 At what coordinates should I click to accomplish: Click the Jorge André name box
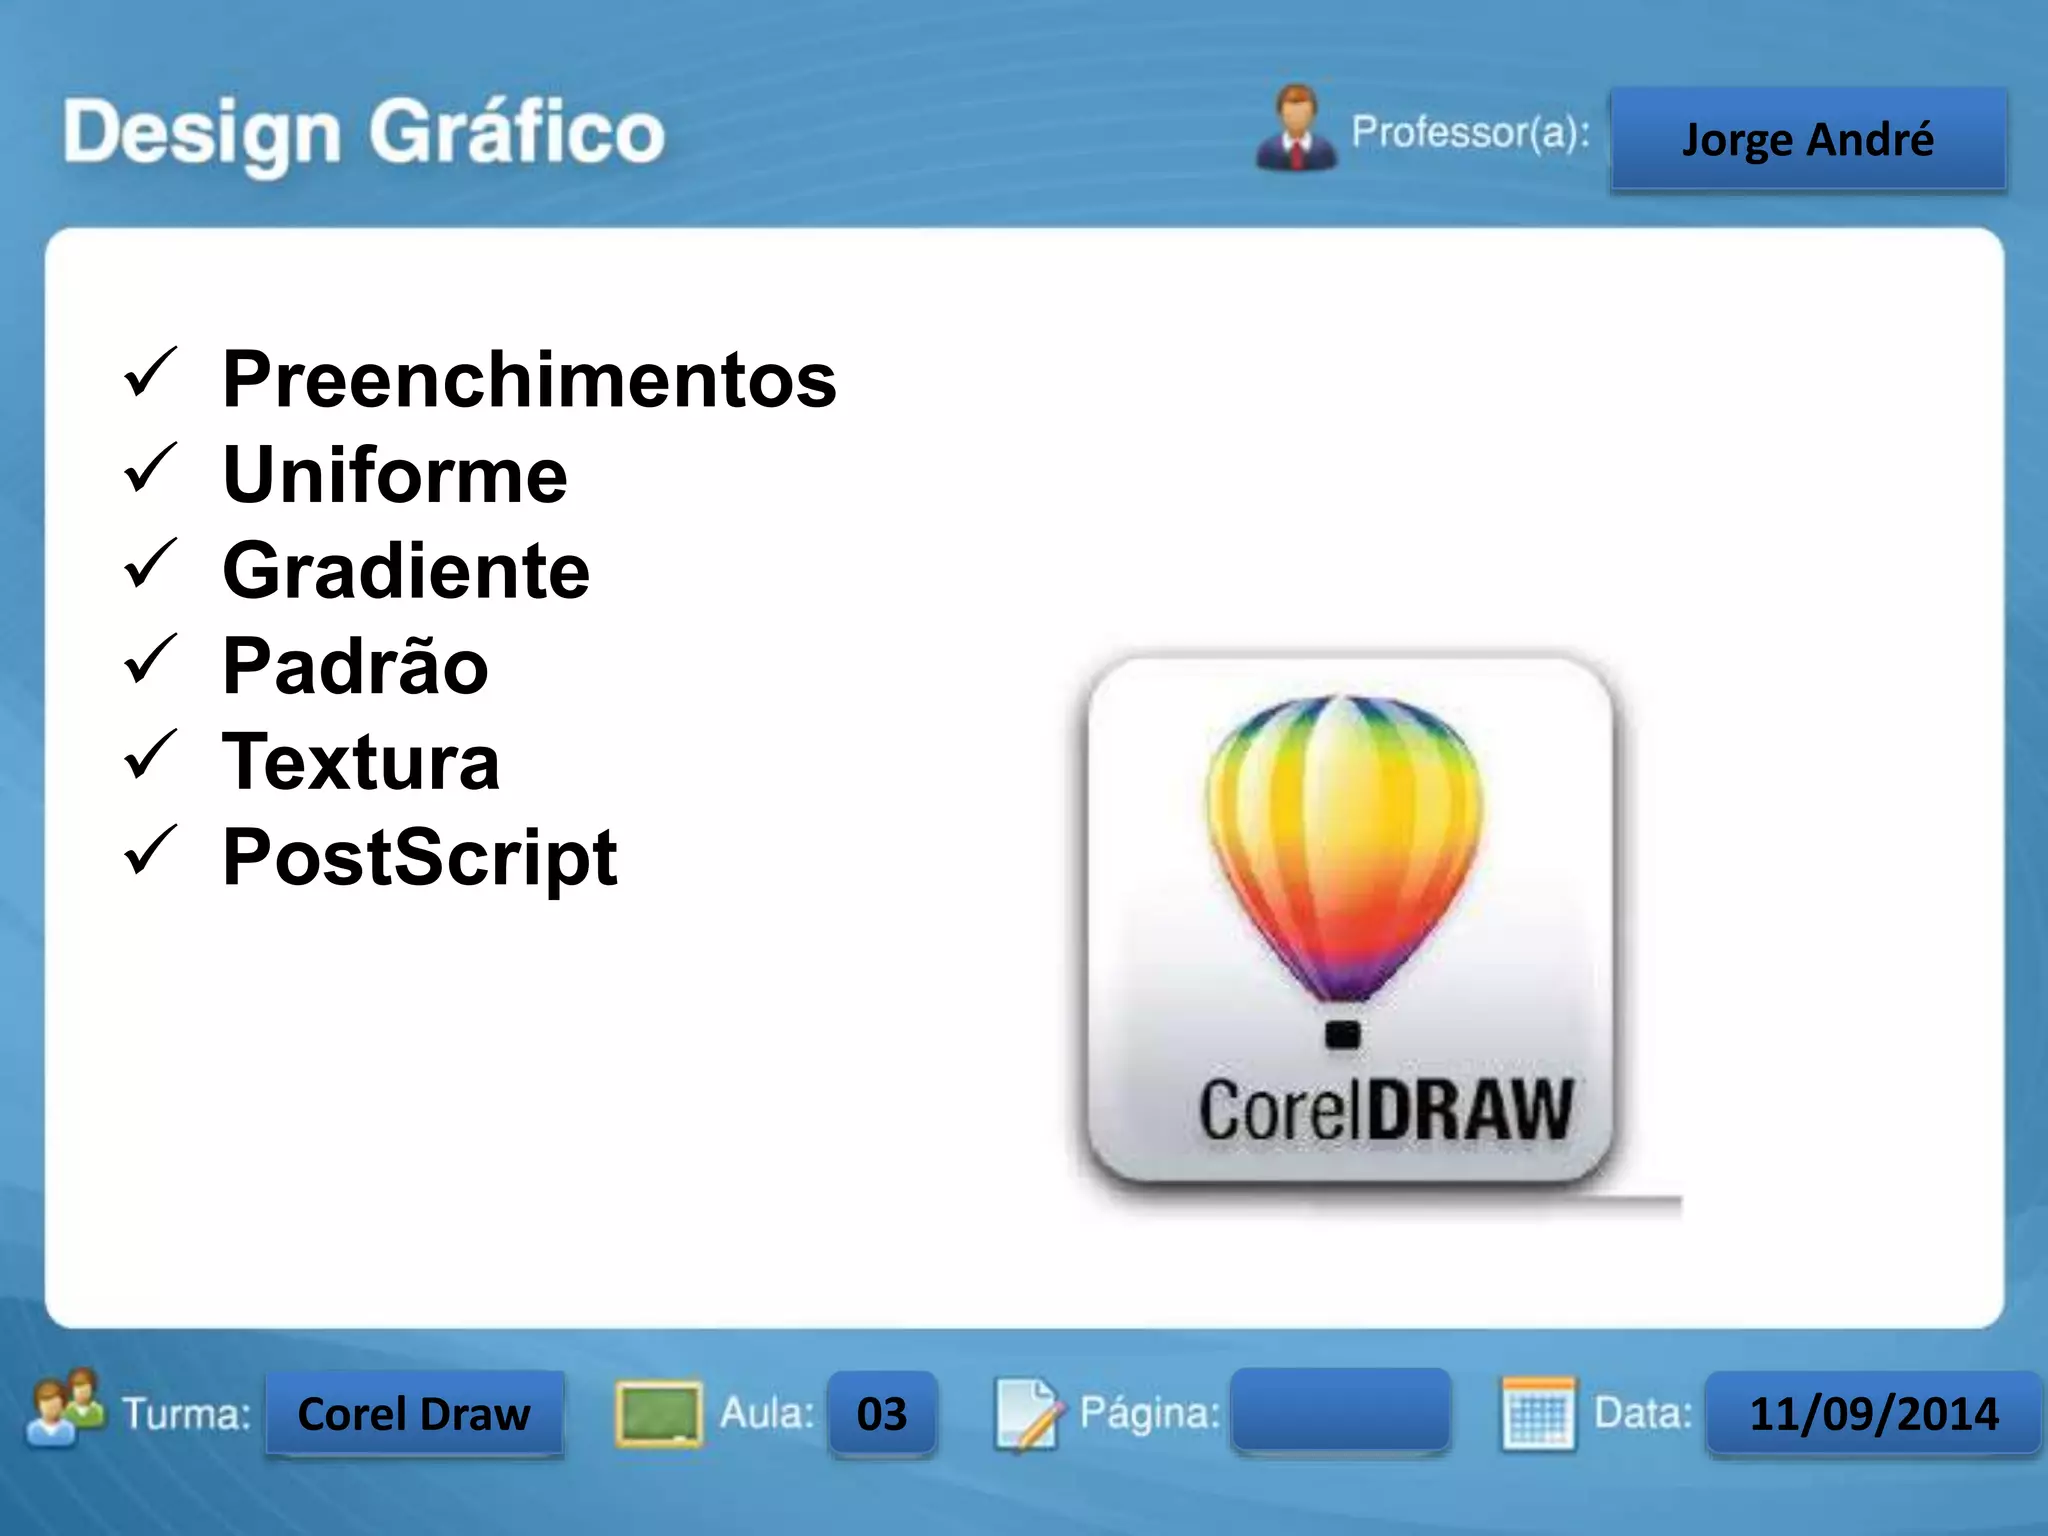pyautogui.click(x=1807, y=139)
